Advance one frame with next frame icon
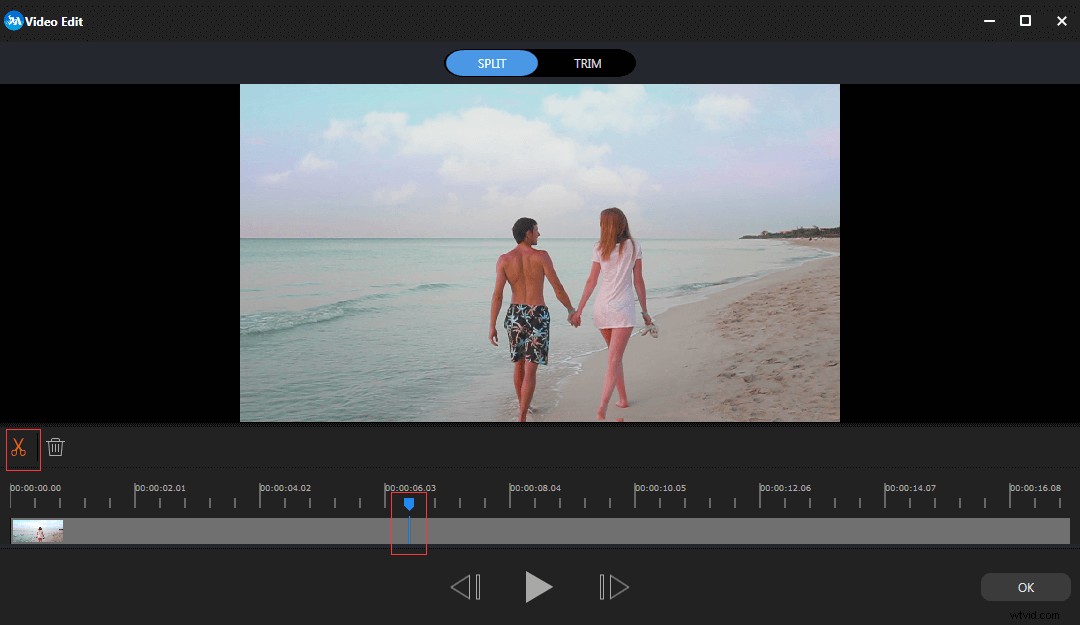Viewport: 1080px width, 625px height. click(x=612, y=587)
